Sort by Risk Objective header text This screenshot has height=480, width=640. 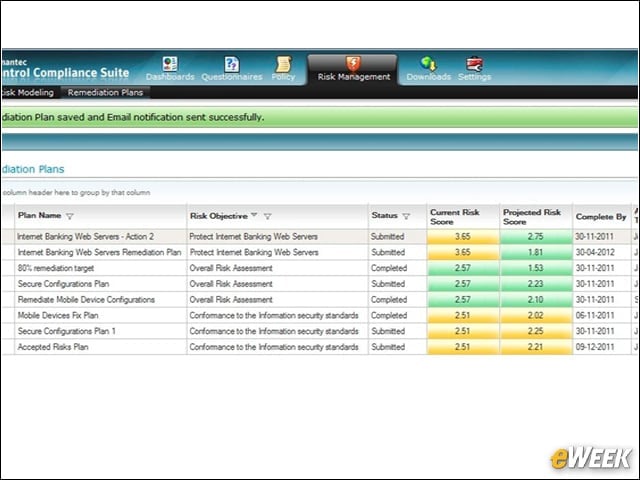tap(219, 216)
